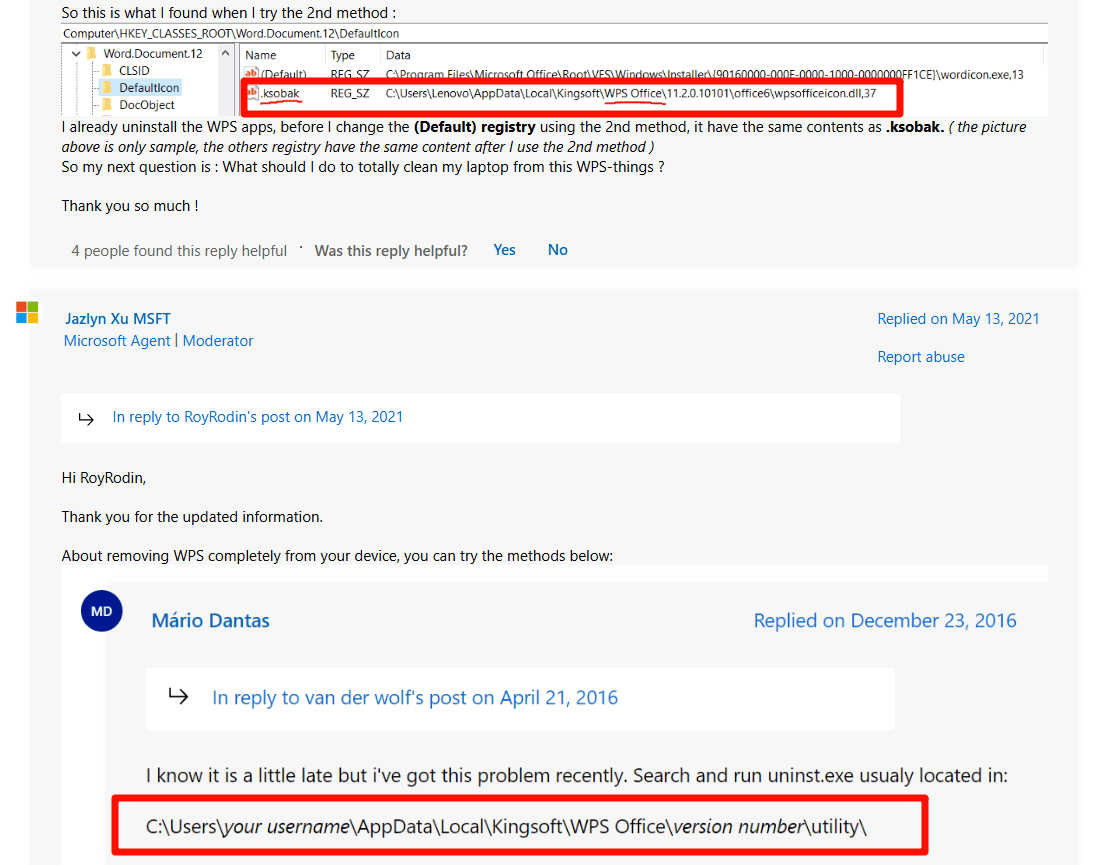Select the Word.Document.12 registry key
Screen dimensions: 1112x865
click(x=152, y=54)
